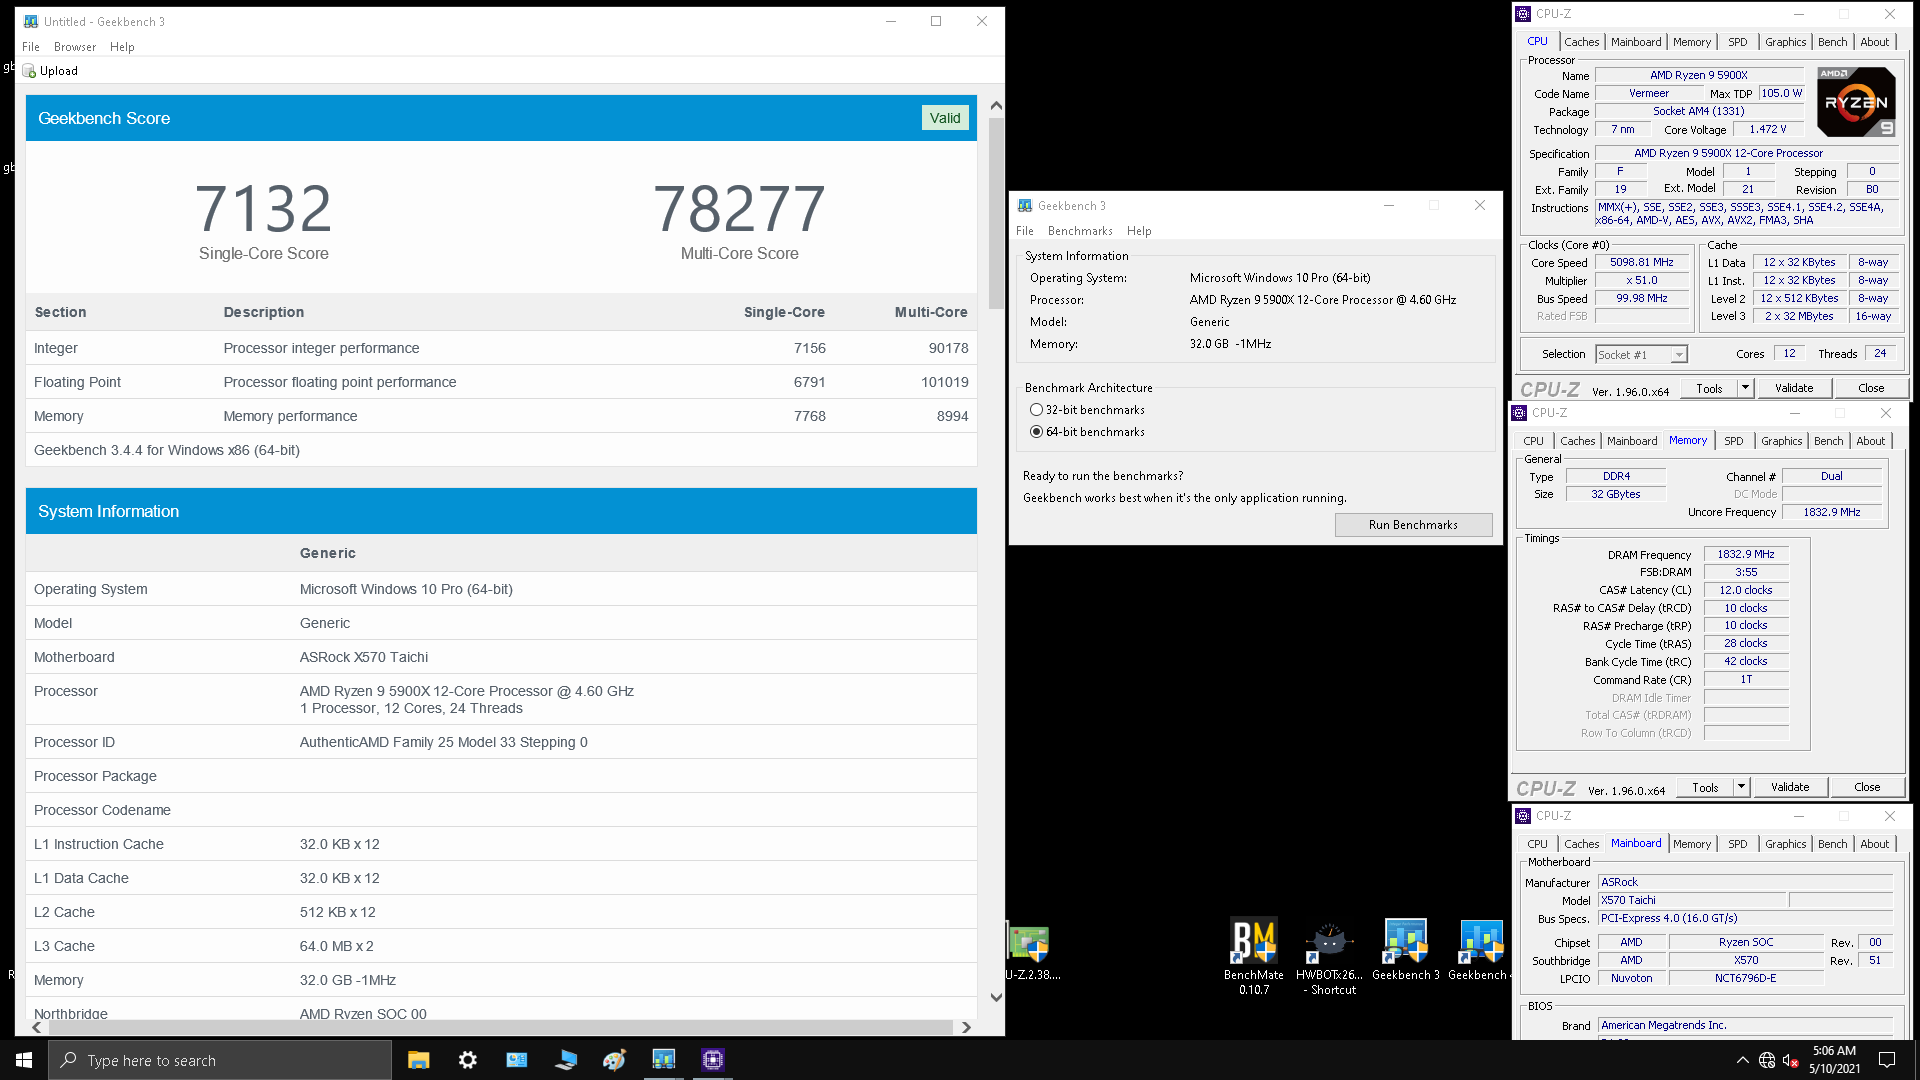Click the horizontal scrollbar track in Geekbench results
Image resolution: width=1920 pixels, height=1080 pixels.
point(500,1027)
